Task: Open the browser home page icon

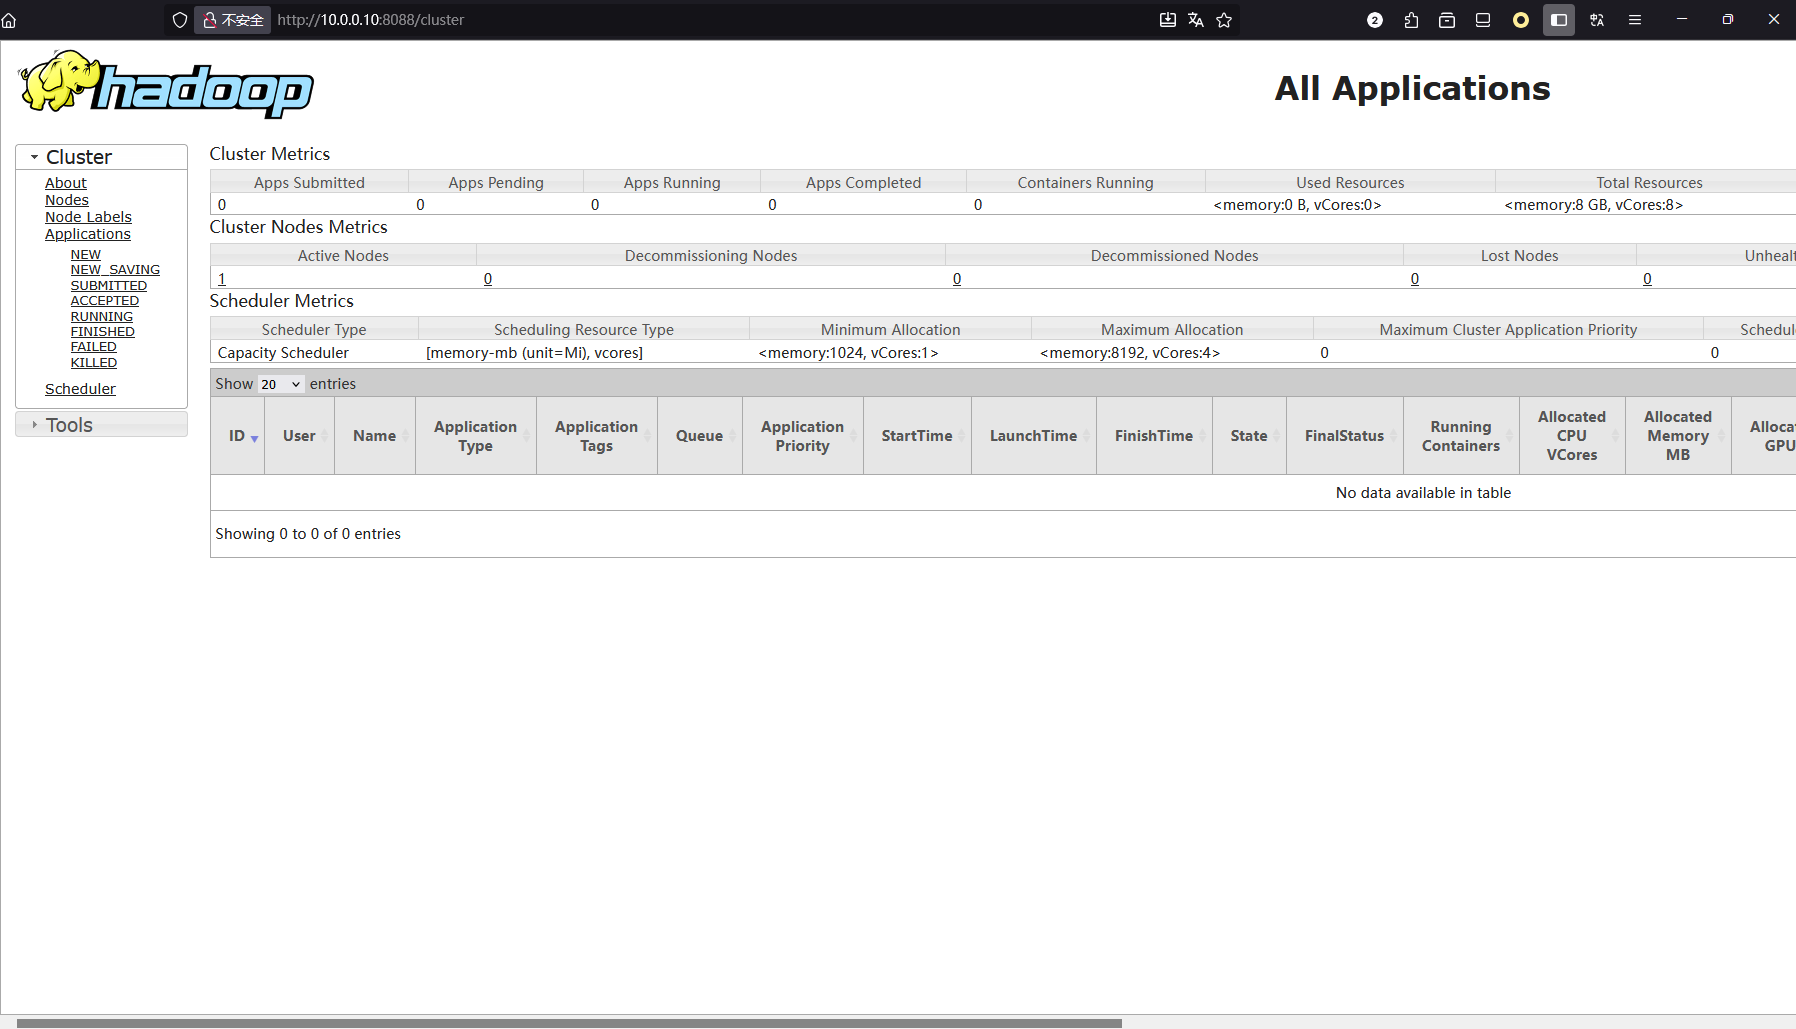Action: point(9,19)
